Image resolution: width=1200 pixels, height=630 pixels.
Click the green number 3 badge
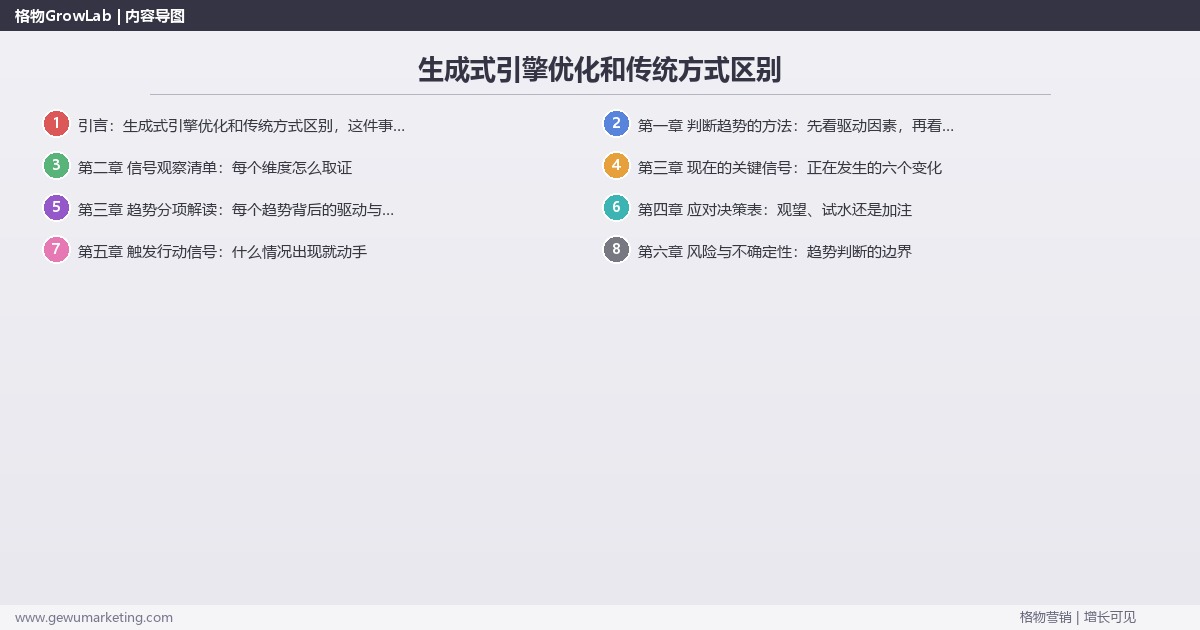coord(56,166)
